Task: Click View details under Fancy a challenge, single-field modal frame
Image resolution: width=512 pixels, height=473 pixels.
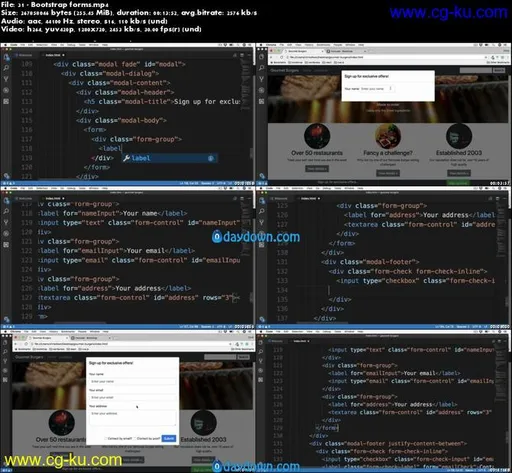Action: pyautogui.click(x=388, y=173)
